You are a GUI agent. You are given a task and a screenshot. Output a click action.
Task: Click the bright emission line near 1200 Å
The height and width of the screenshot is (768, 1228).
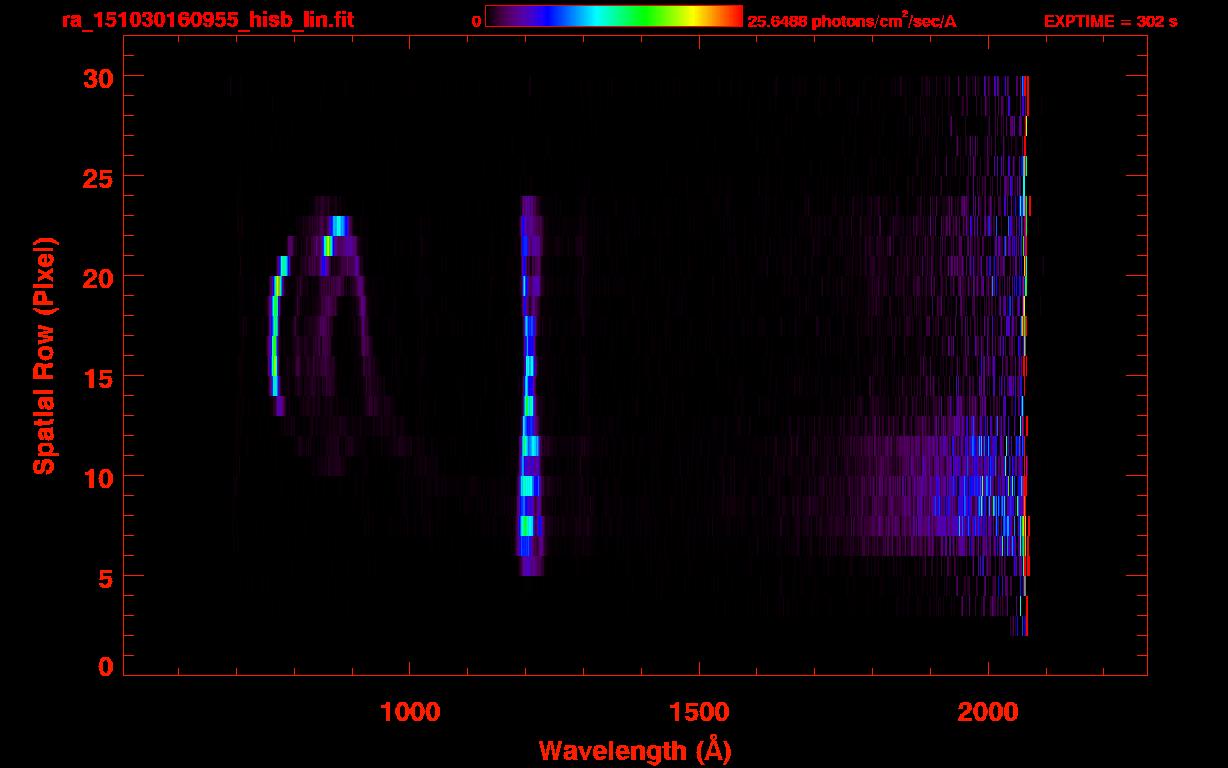click(x=529, y=386)
